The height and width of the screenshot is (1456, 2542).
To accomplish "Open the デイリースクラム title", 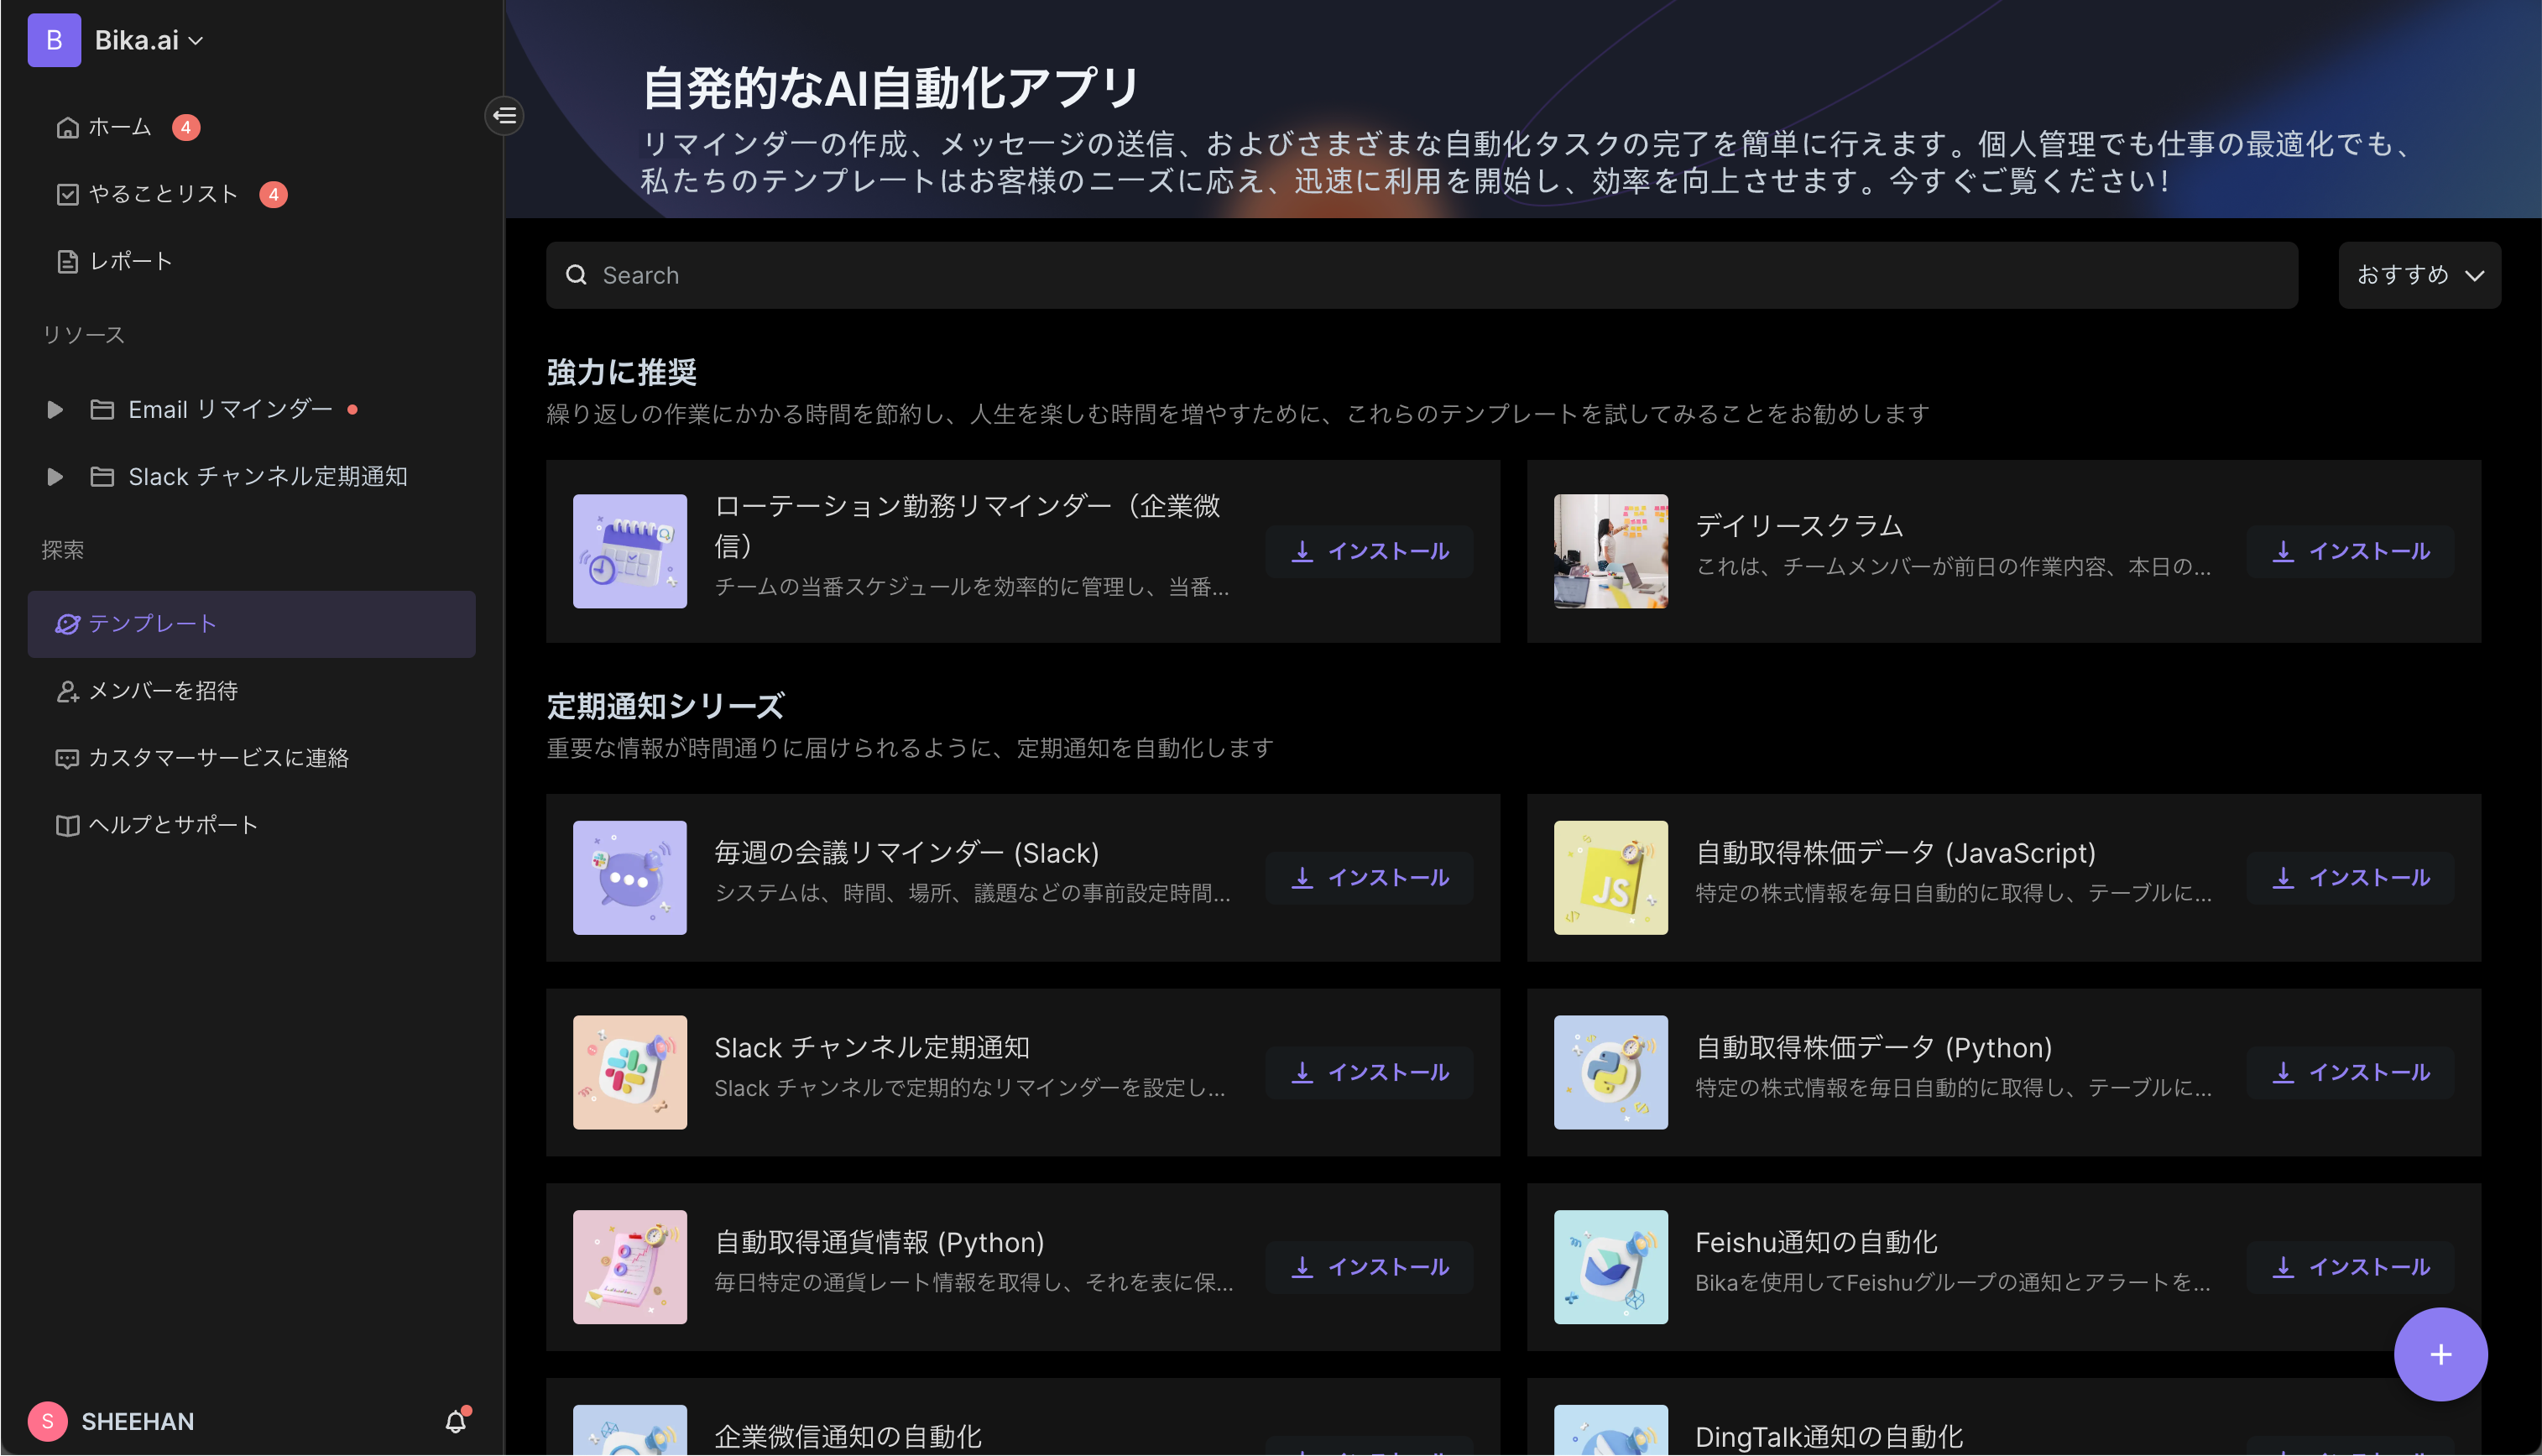I will click(1799, 526).
